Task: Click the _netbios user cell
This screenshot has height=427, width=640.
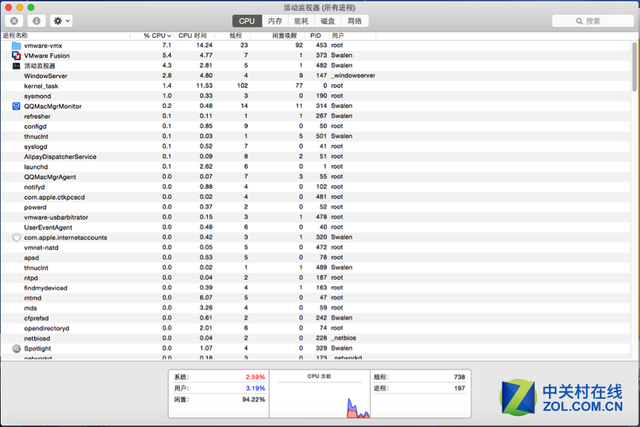Action: click(344, 338)
